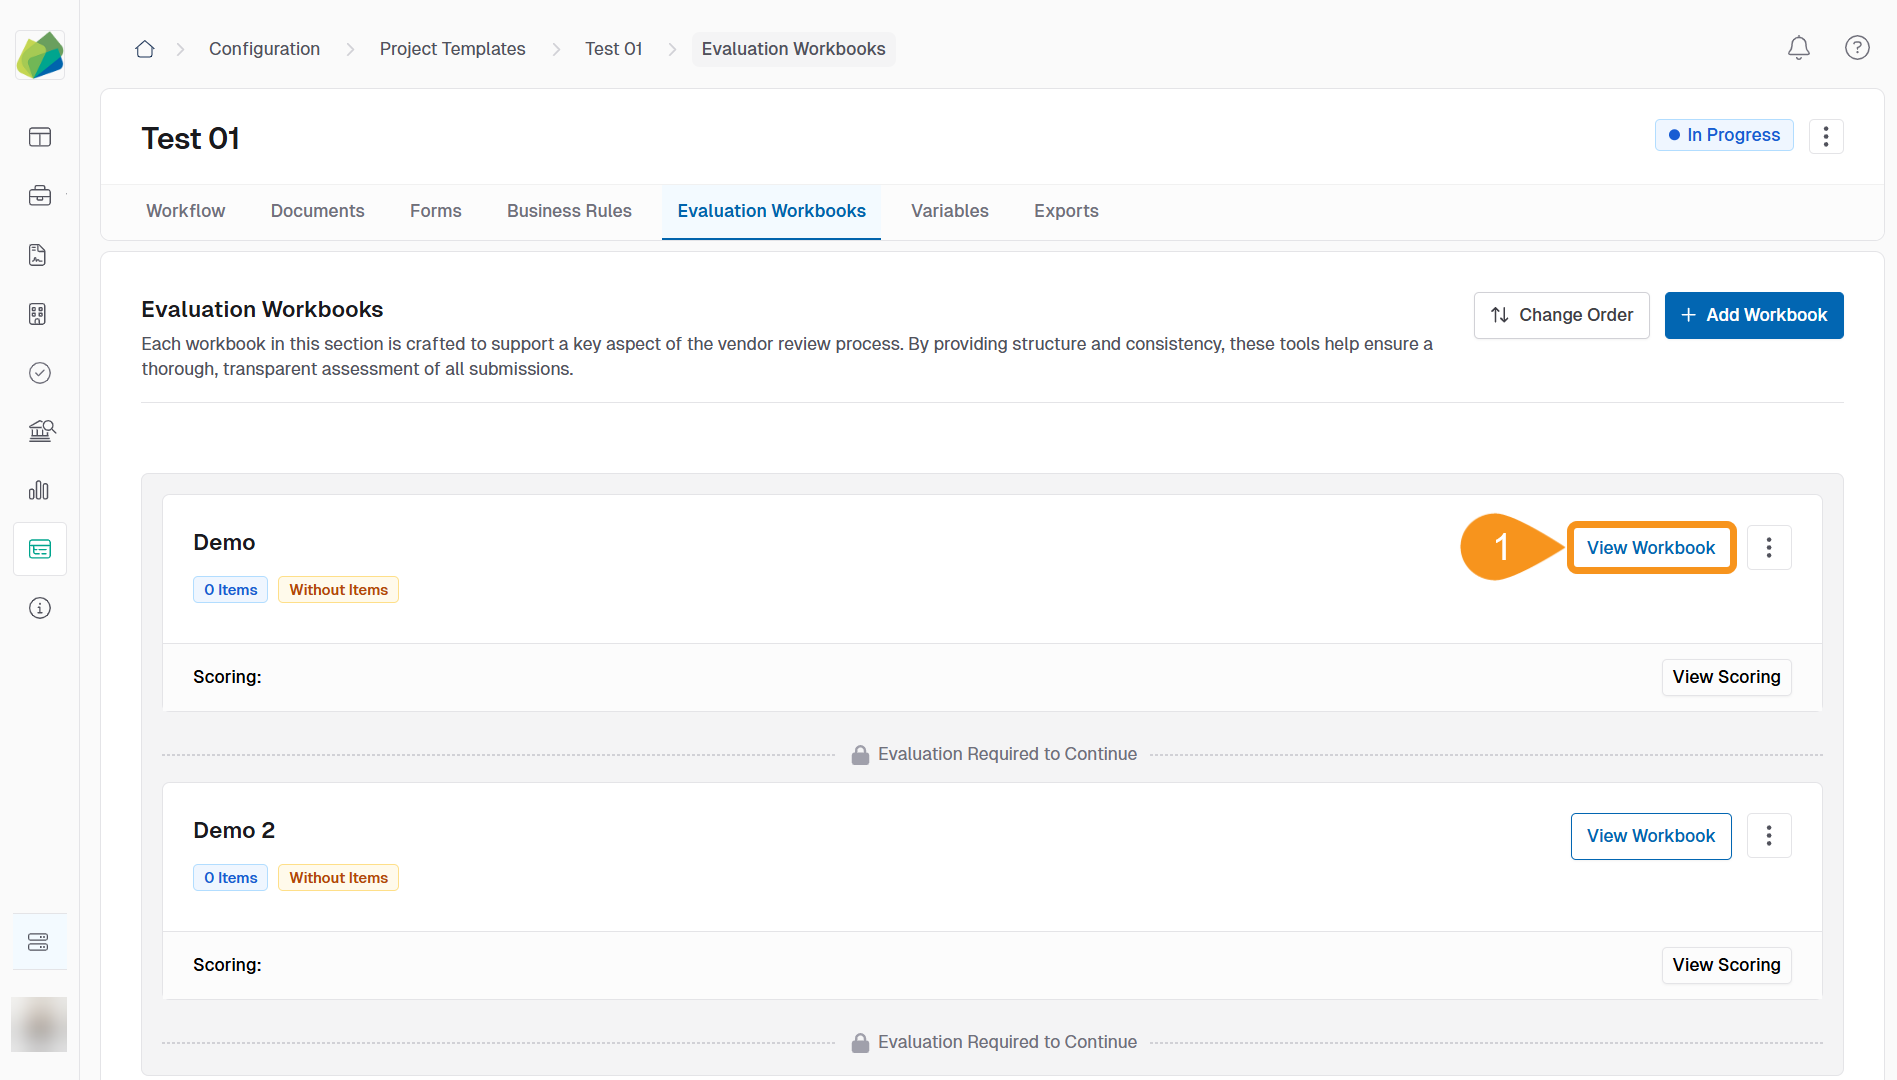
Task: Open the notifications bell
Action: 1798,48
